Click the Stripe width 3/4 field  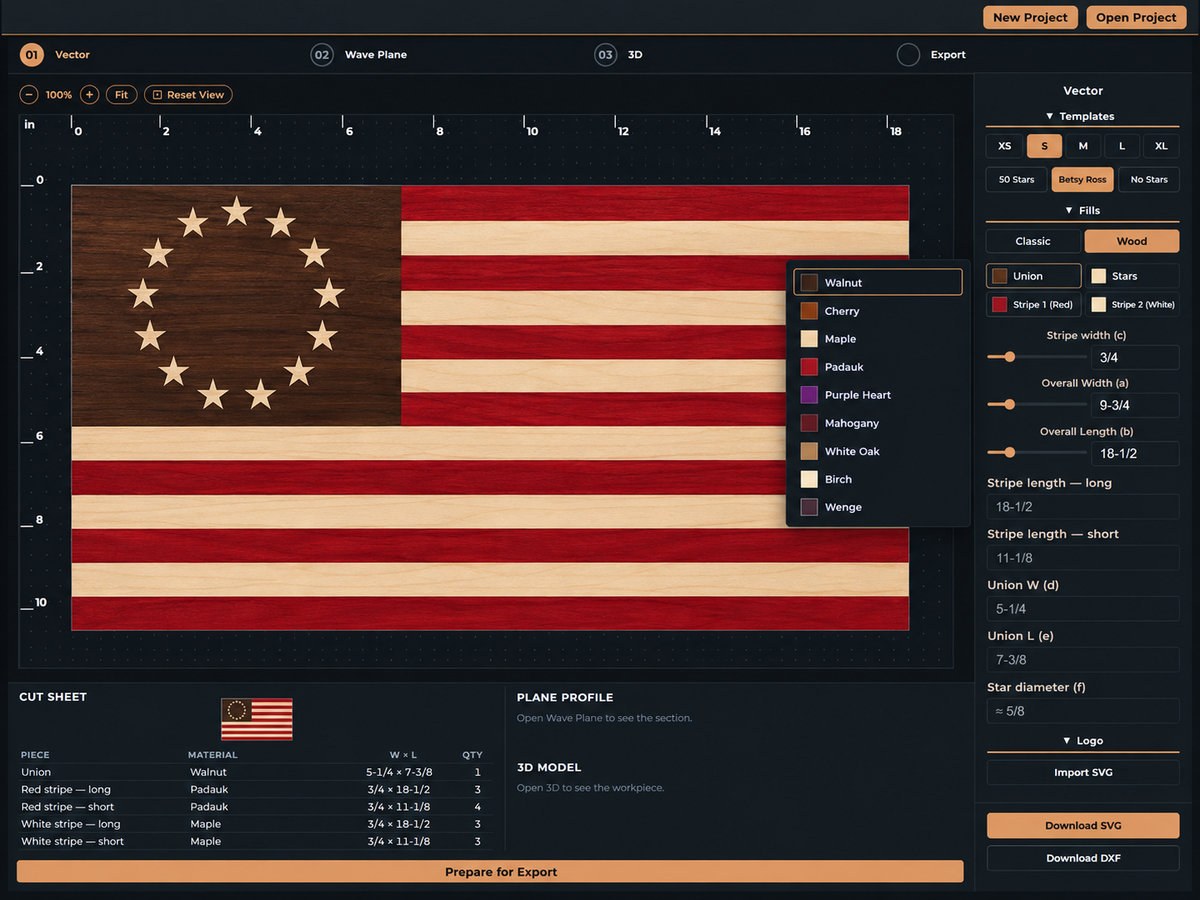[x=1135, y=357]
